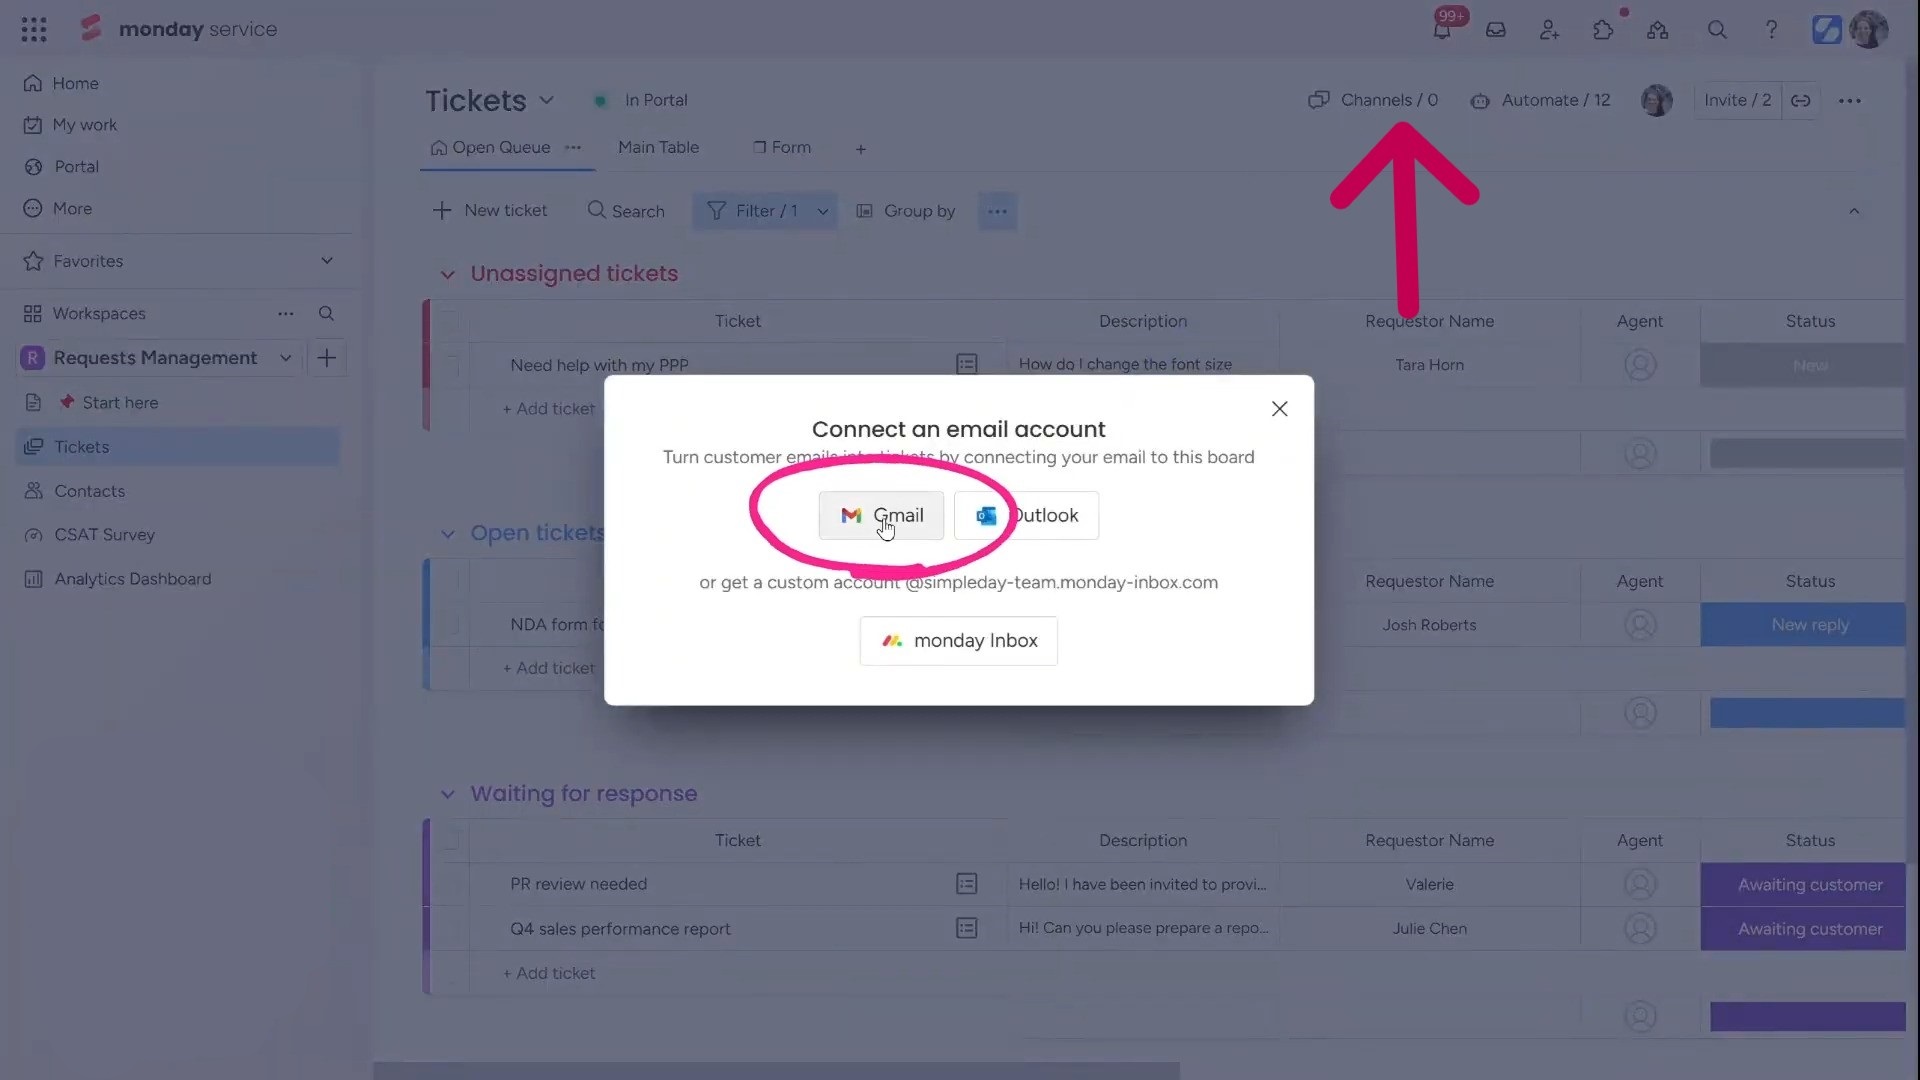The image size is (1920, 1080).
Task: Collapse Unassigned tickets group
Action: [448, 274]
